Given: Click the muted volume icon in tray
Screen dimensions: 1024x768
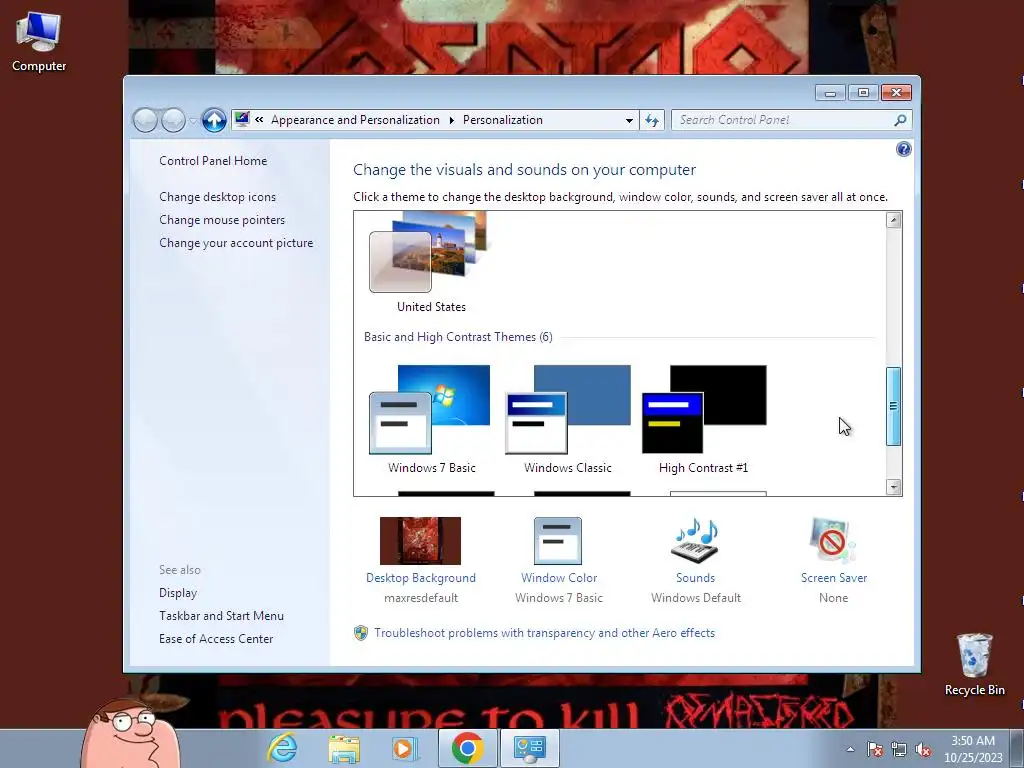Looking at the screenshot, I should 923,749.
